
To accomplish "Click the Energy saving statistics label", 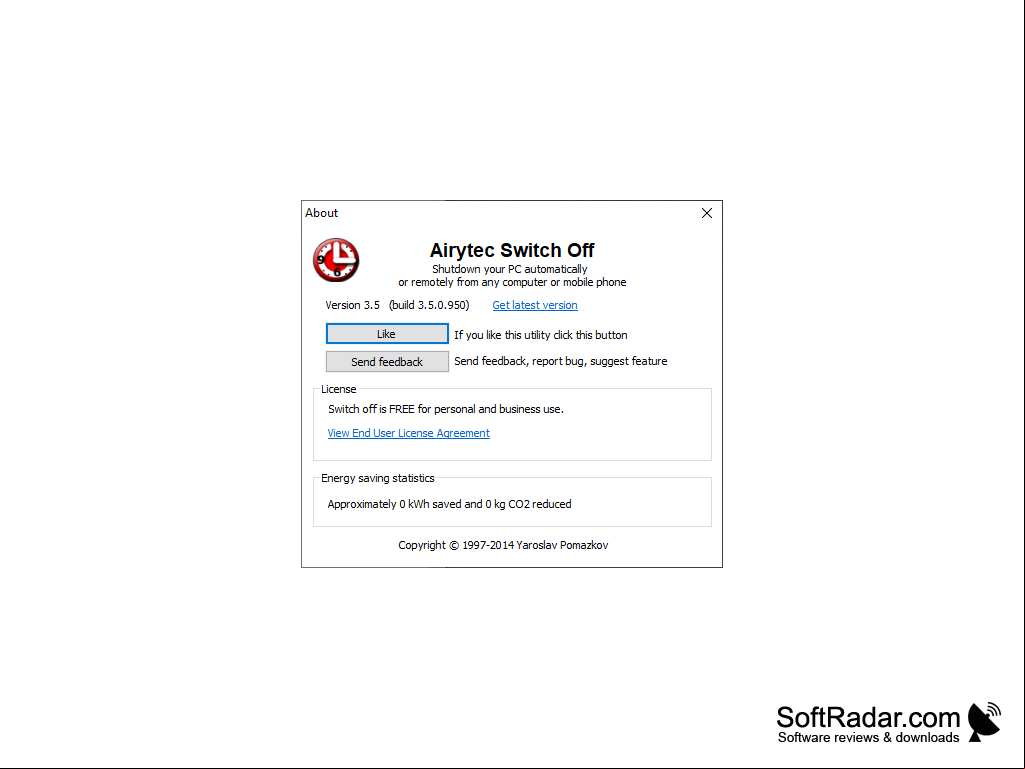I will [x=378, y=478].
